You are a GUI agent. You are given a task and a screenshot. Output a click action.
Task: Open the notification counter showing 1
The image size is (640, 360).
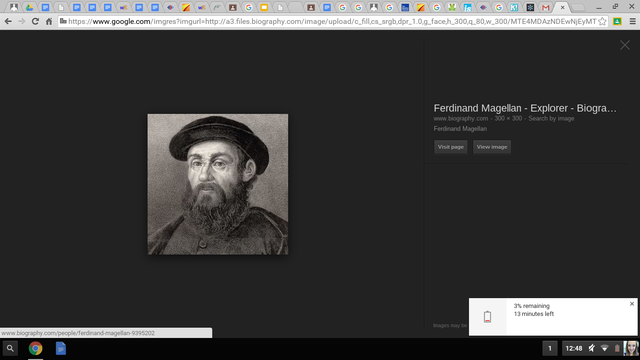click(550, 349)
